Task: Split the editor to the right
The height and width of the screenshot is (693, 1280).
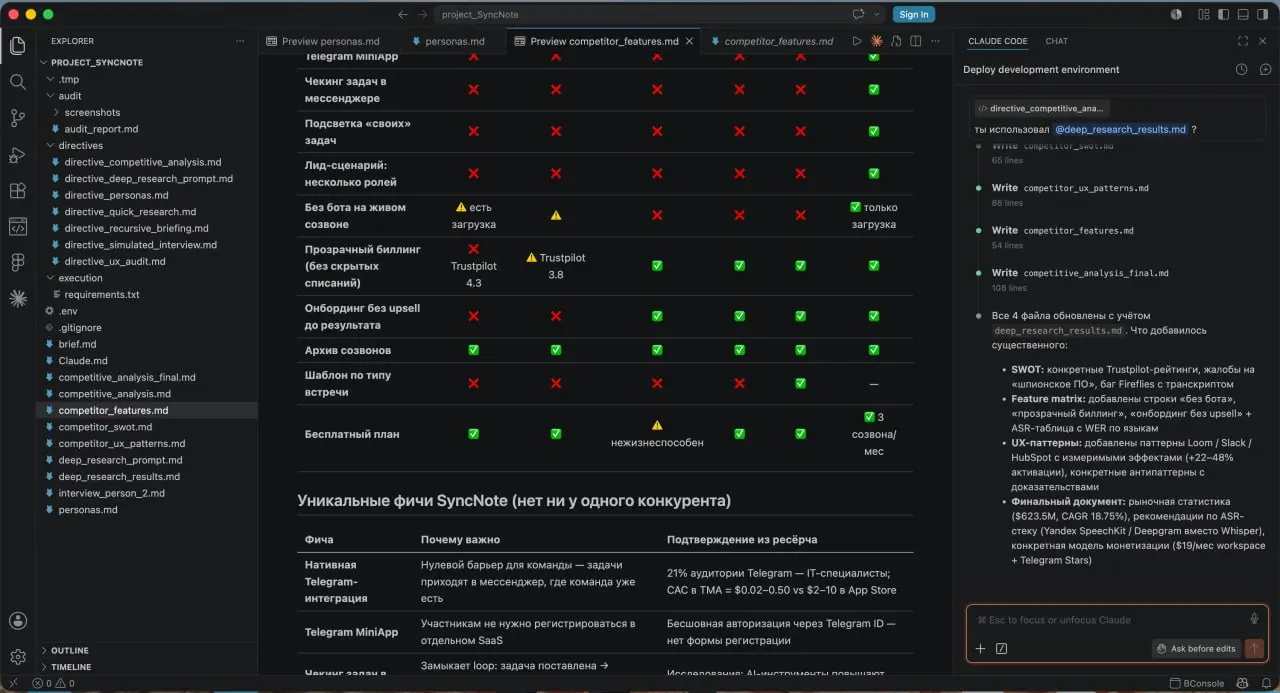Action: point(914,41)
